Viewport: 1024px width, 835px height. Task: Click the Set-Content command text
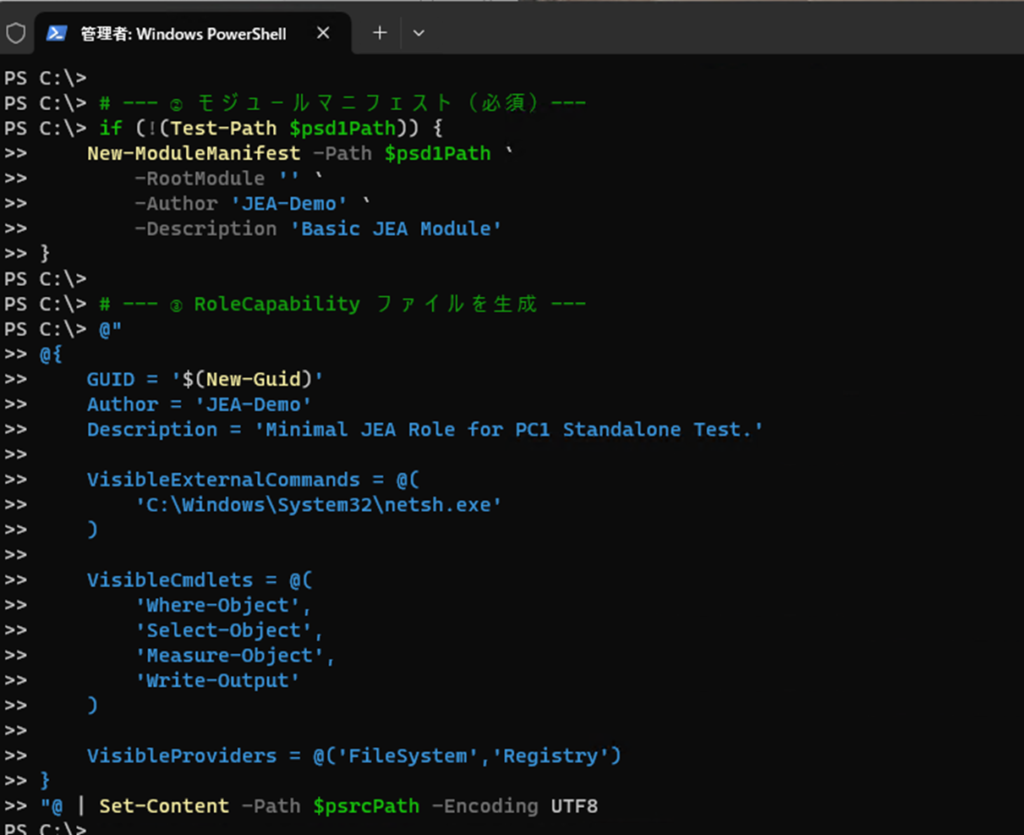point(164,805)
